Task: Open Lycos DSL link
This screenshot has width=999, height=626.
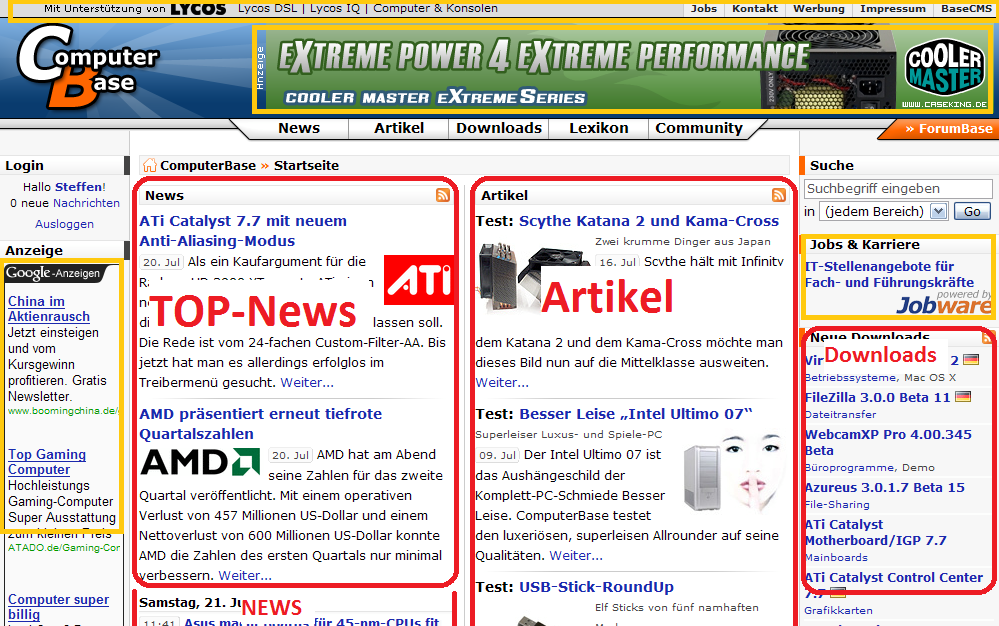Action: [x=268, y=8]
